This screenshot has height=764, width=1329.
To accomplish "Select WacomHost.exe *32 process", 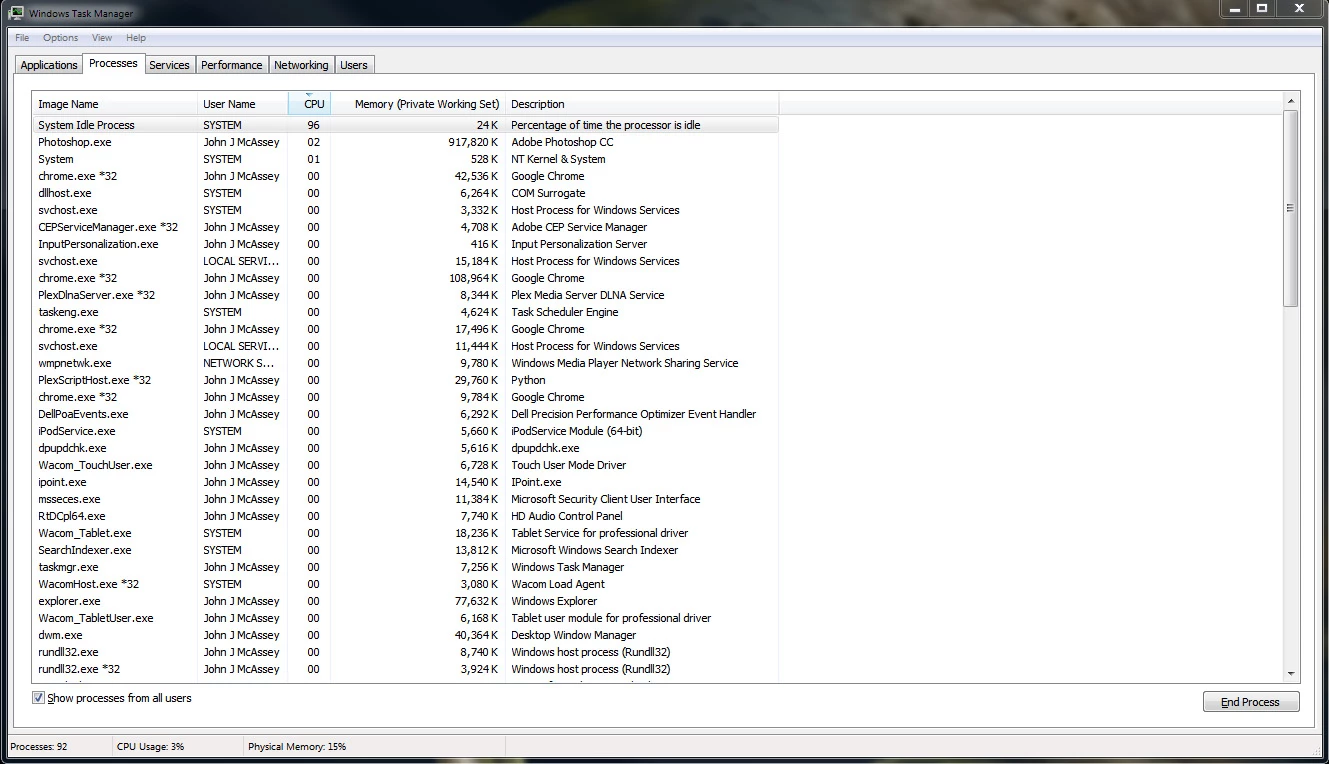I will point(405,584).
